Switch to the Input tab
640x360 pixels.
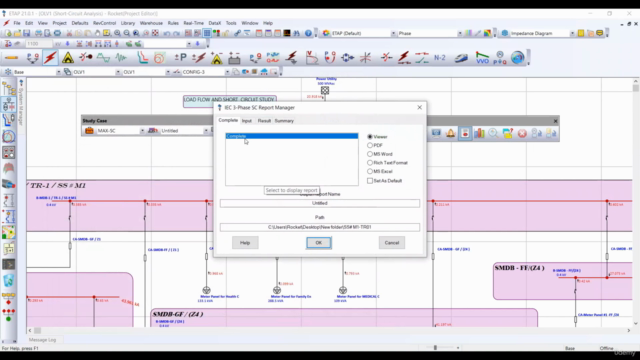click(247, 121)
